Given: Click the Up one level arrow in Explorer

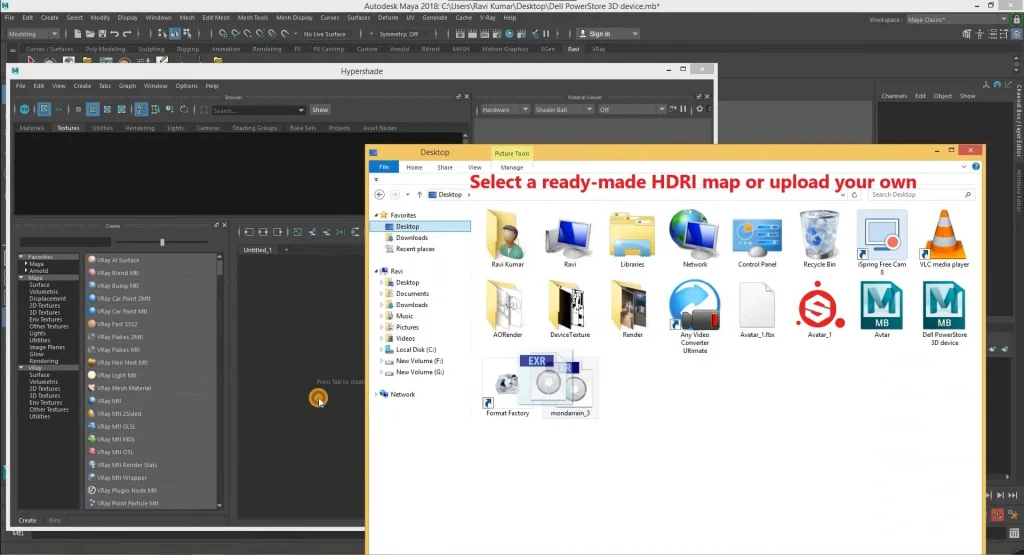Looking at the screenshot, I should coord(419,195).
